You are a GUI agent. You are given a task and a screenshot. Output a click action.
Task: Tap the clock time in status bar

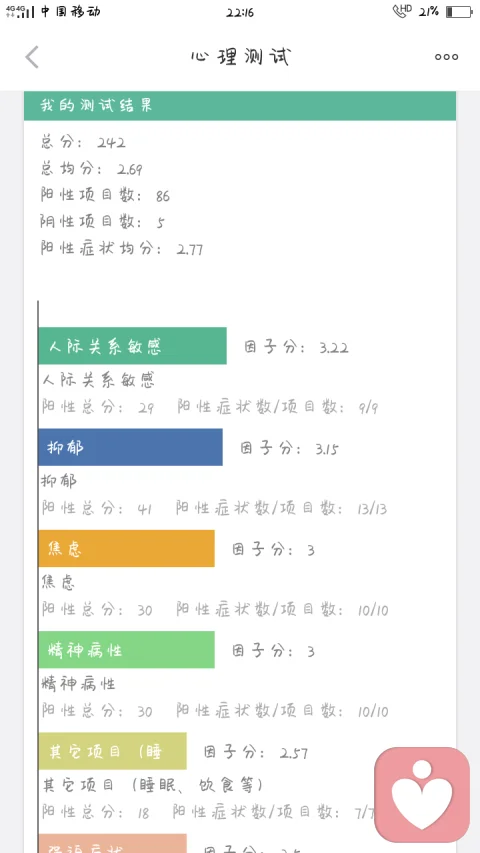(x=240, y=12)
